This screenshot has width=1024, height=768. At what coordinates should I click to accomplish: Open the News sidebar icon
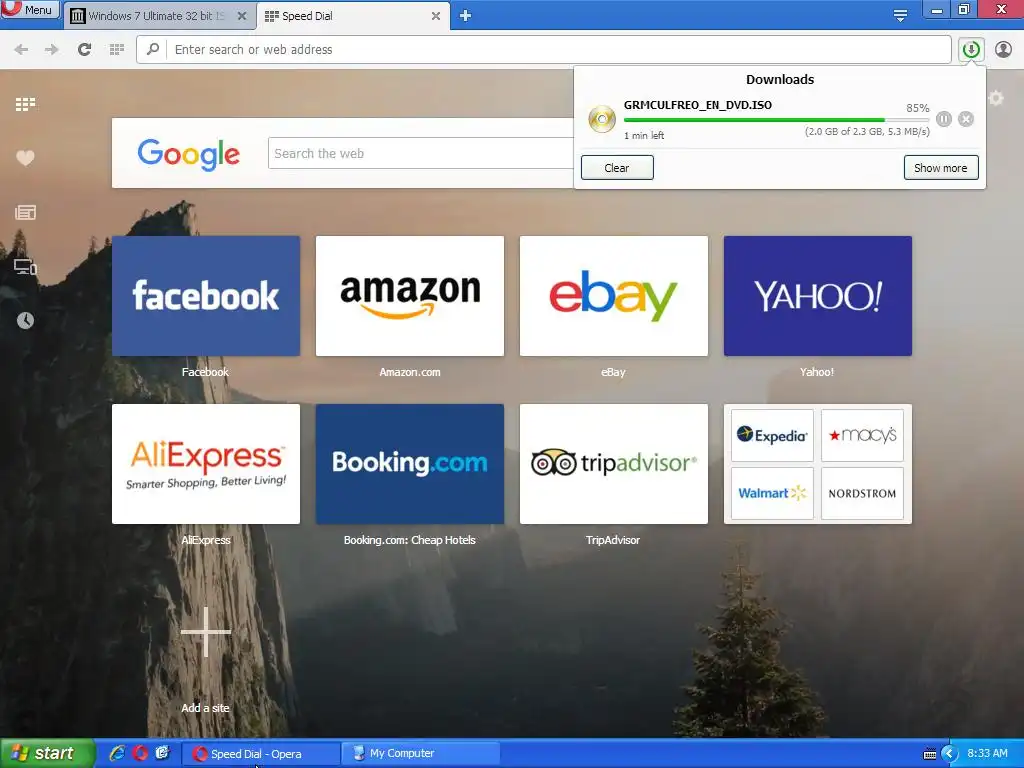point(25,212)
